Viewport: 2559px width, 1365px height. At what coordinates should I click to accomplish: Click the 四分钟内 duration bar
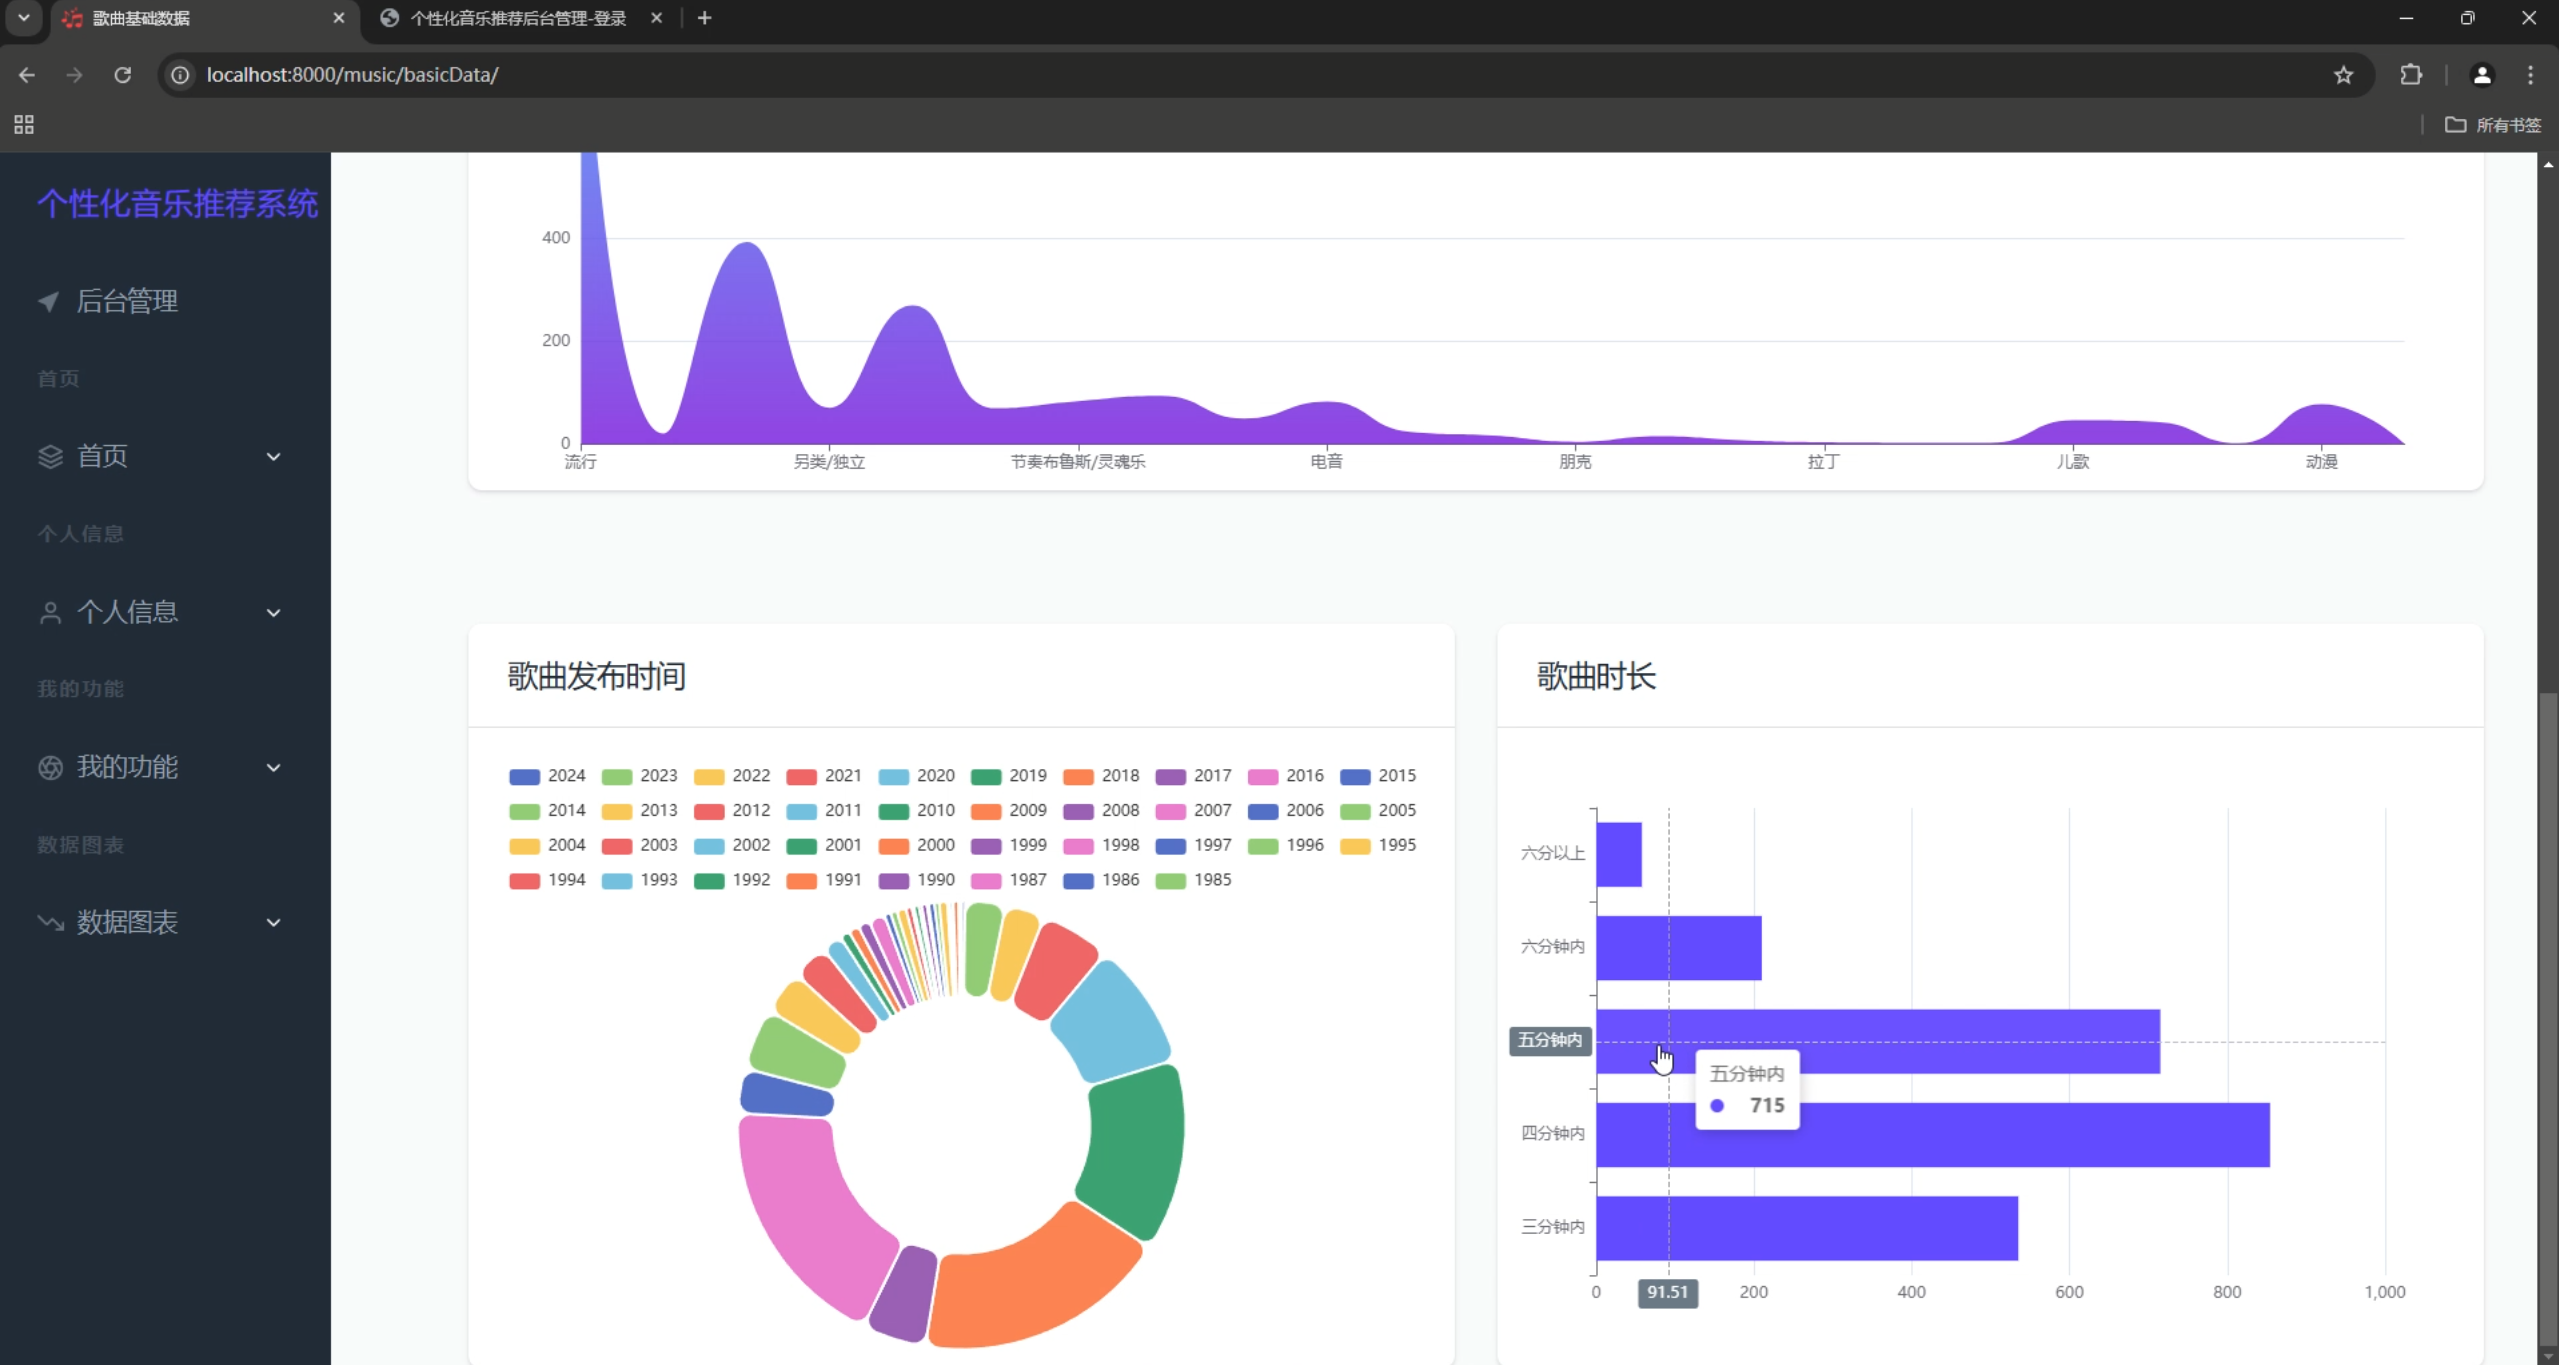1933,1135
